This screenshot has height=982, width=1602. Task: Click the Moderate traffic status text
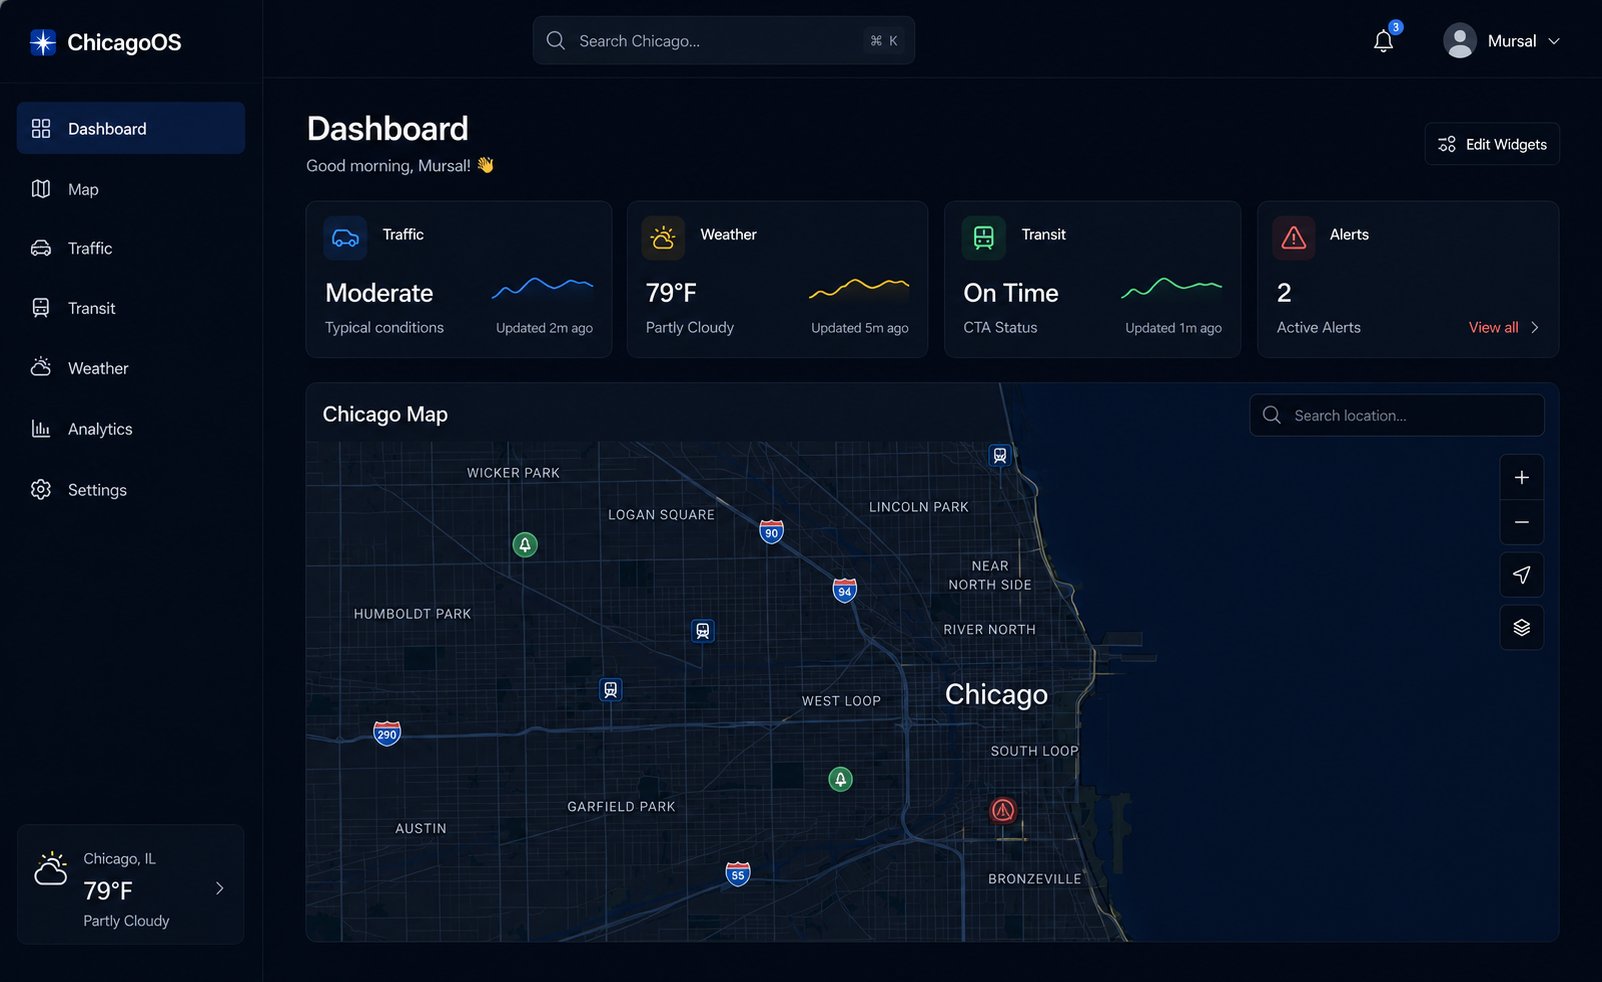[x=379, y=293]
